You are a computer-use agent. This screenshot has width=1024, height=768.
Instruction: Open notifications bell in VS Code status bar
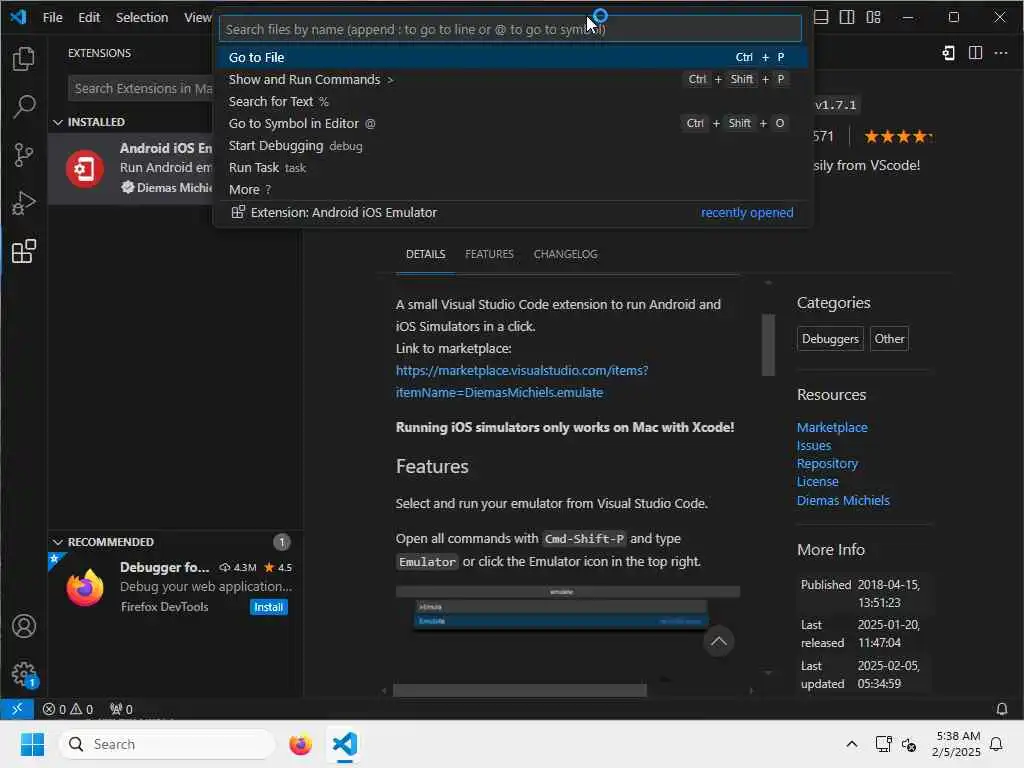click(1001, 709)
